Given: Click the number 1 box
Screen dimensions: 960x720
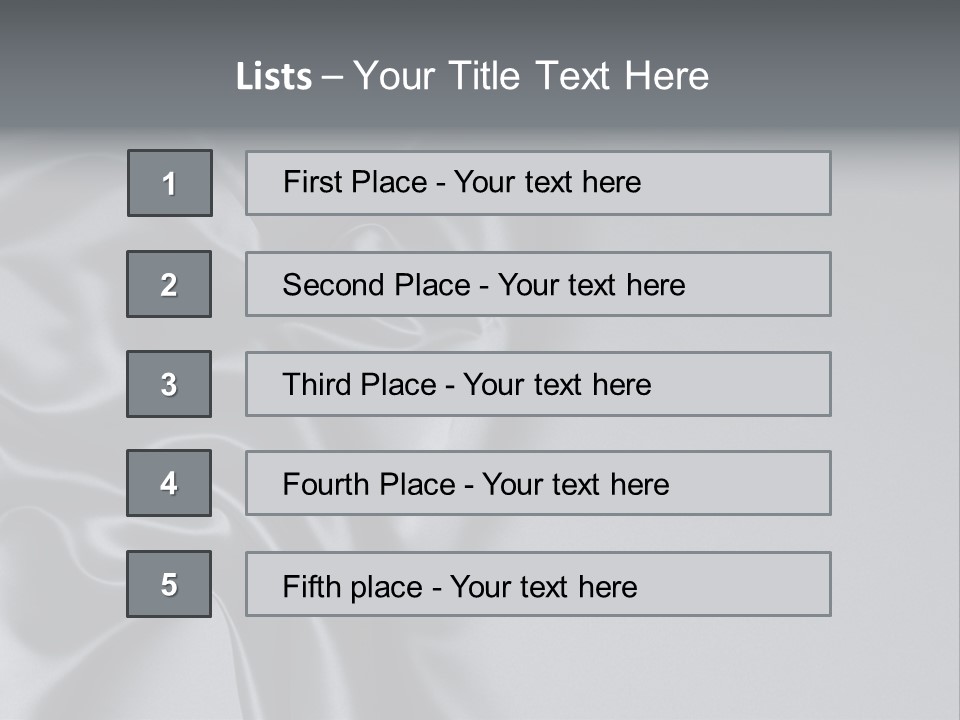Looking at the screenshot, I should [x=170, y=183].
